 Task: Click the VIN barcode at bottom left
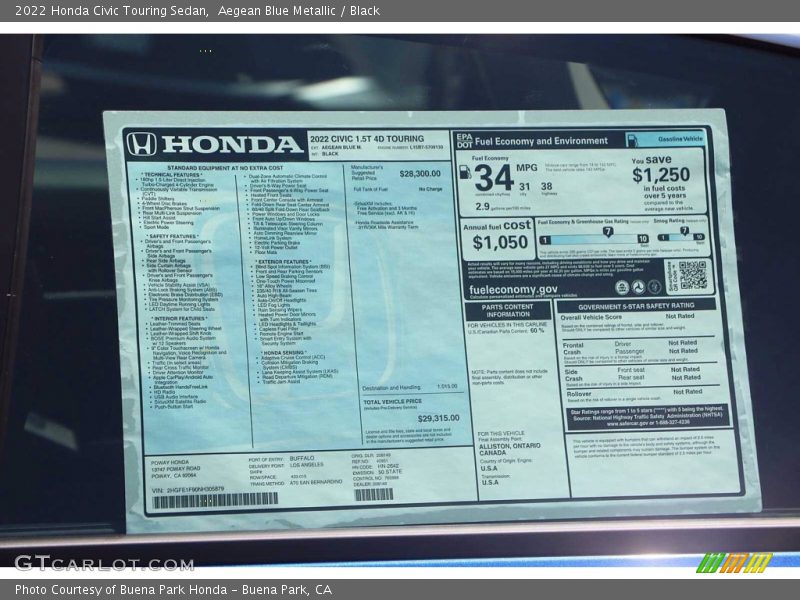[x=215, y=499]
